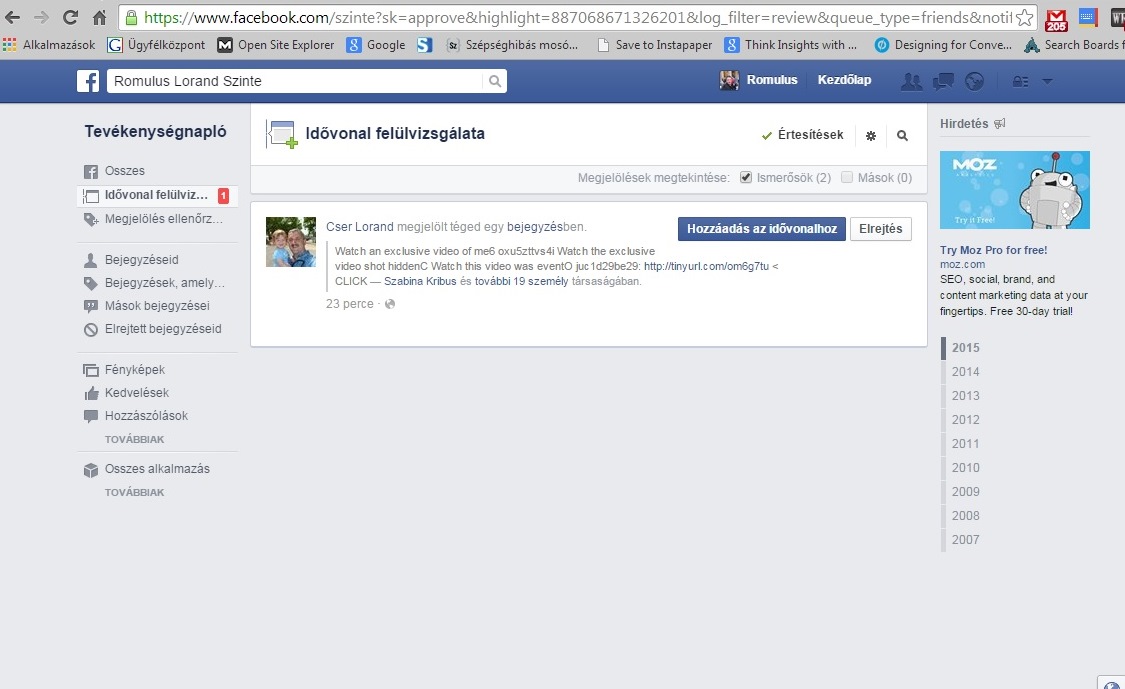Click the activity log search magnifier icon

coord(902,136)
